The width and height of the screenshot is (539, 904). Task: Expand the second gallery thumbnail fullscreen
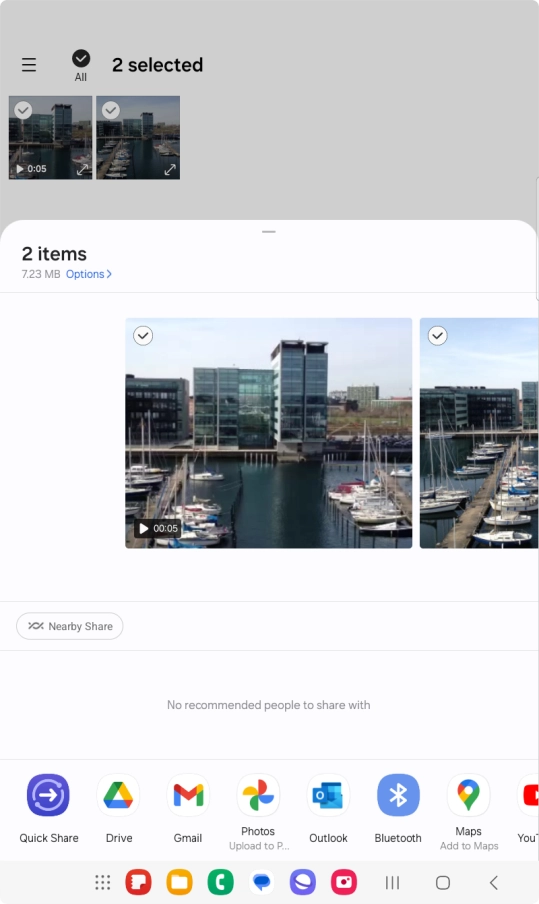click(x=169, y=170)
